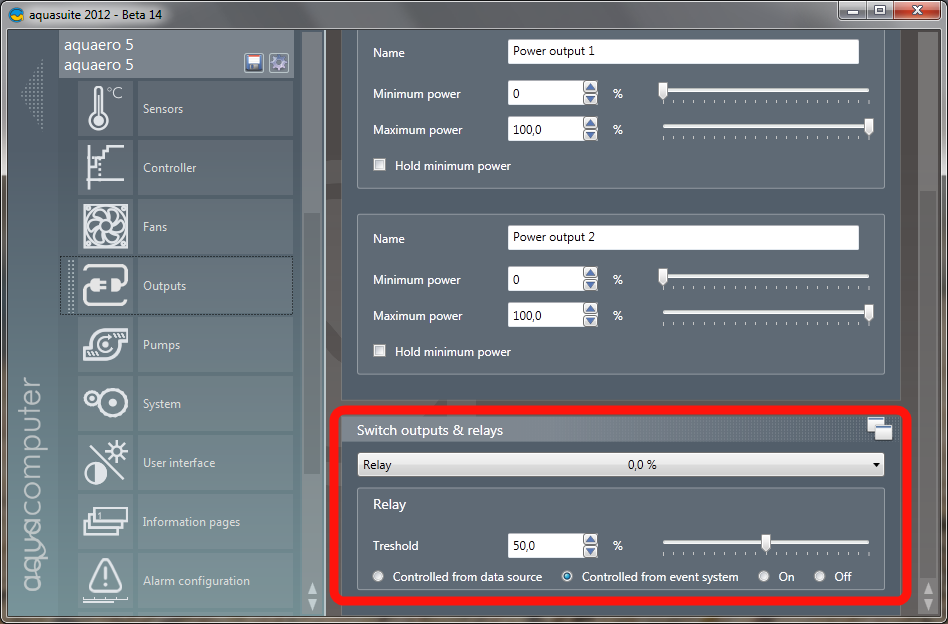Screen dimensions: 948x624
Task: Click the Sensors thermometer icon
Action: point(105,109)
